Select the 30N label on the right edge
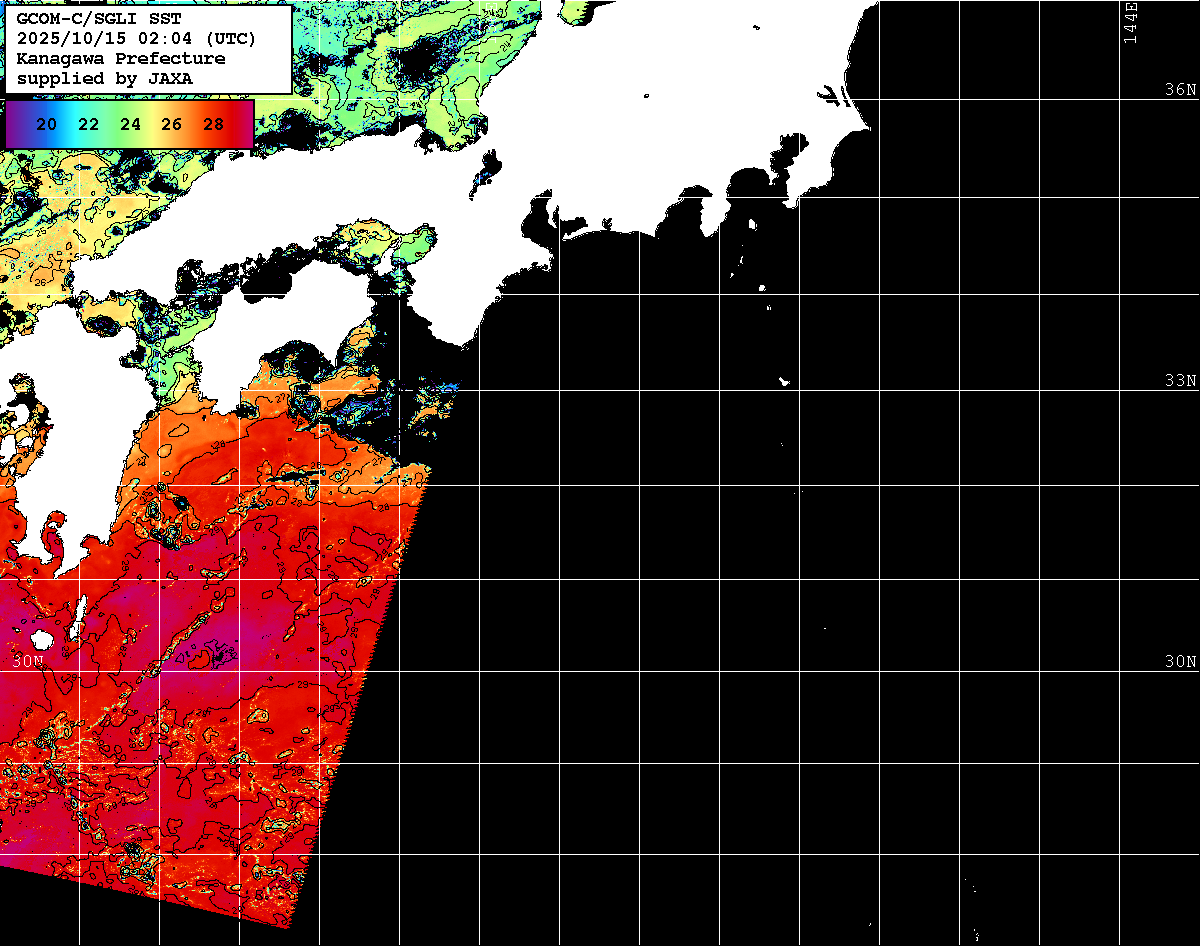1200x946 pixels. click(x=1180, y=661)
